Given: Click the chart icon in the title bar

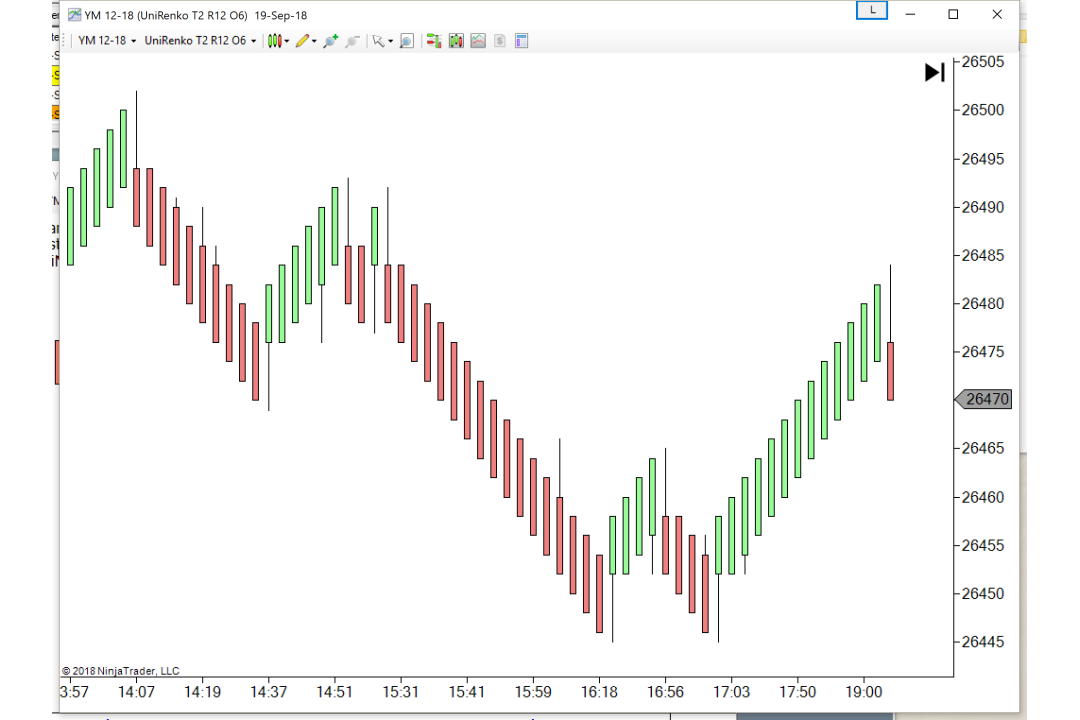Looking at the screenshot, I should point(74,14).
